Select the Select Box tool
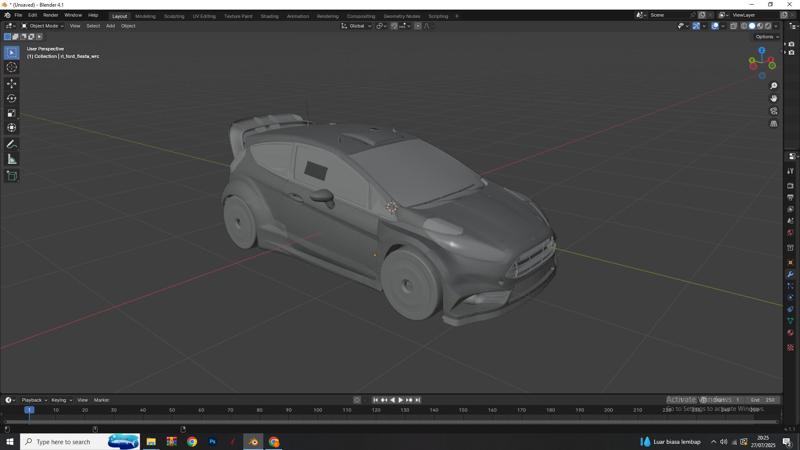Screen dimensions: 800x450 pyautogui.click(x=12, y=53)
